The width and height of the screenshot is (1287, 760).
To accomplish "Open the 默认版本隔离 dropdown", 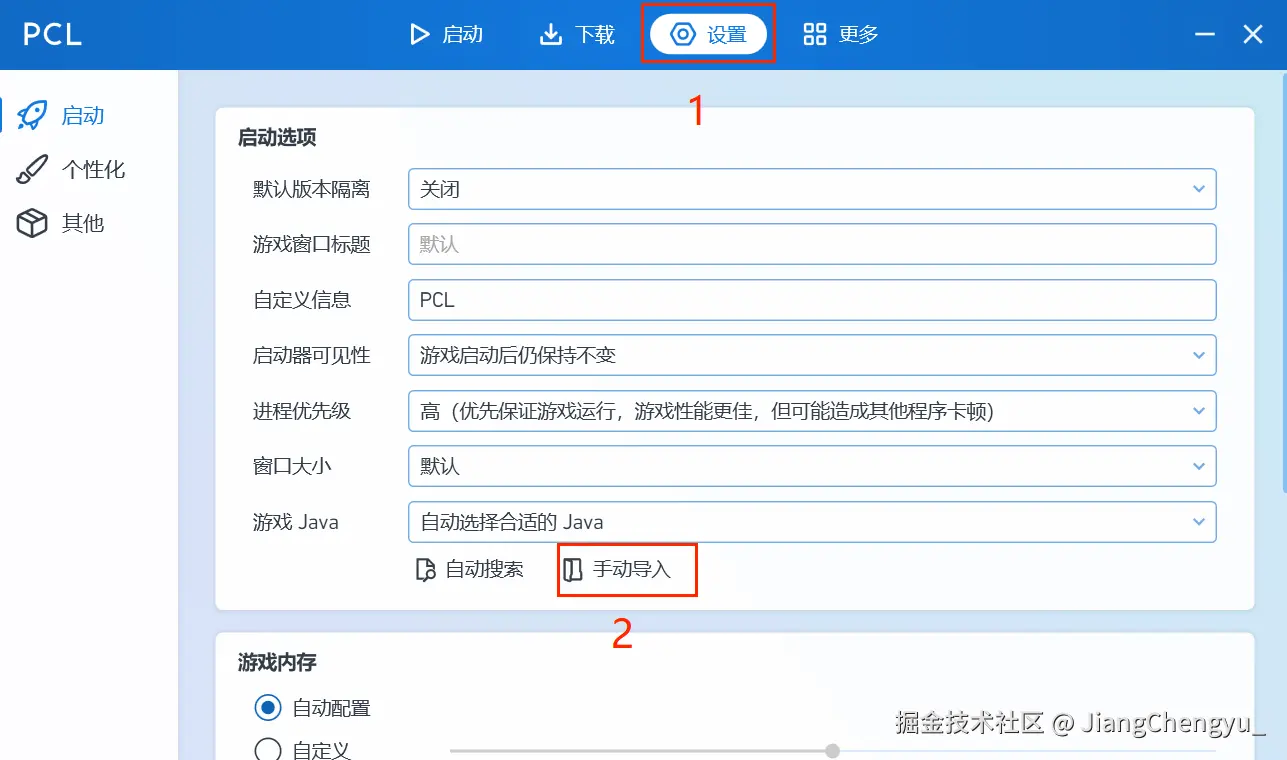I will [812, 189].
